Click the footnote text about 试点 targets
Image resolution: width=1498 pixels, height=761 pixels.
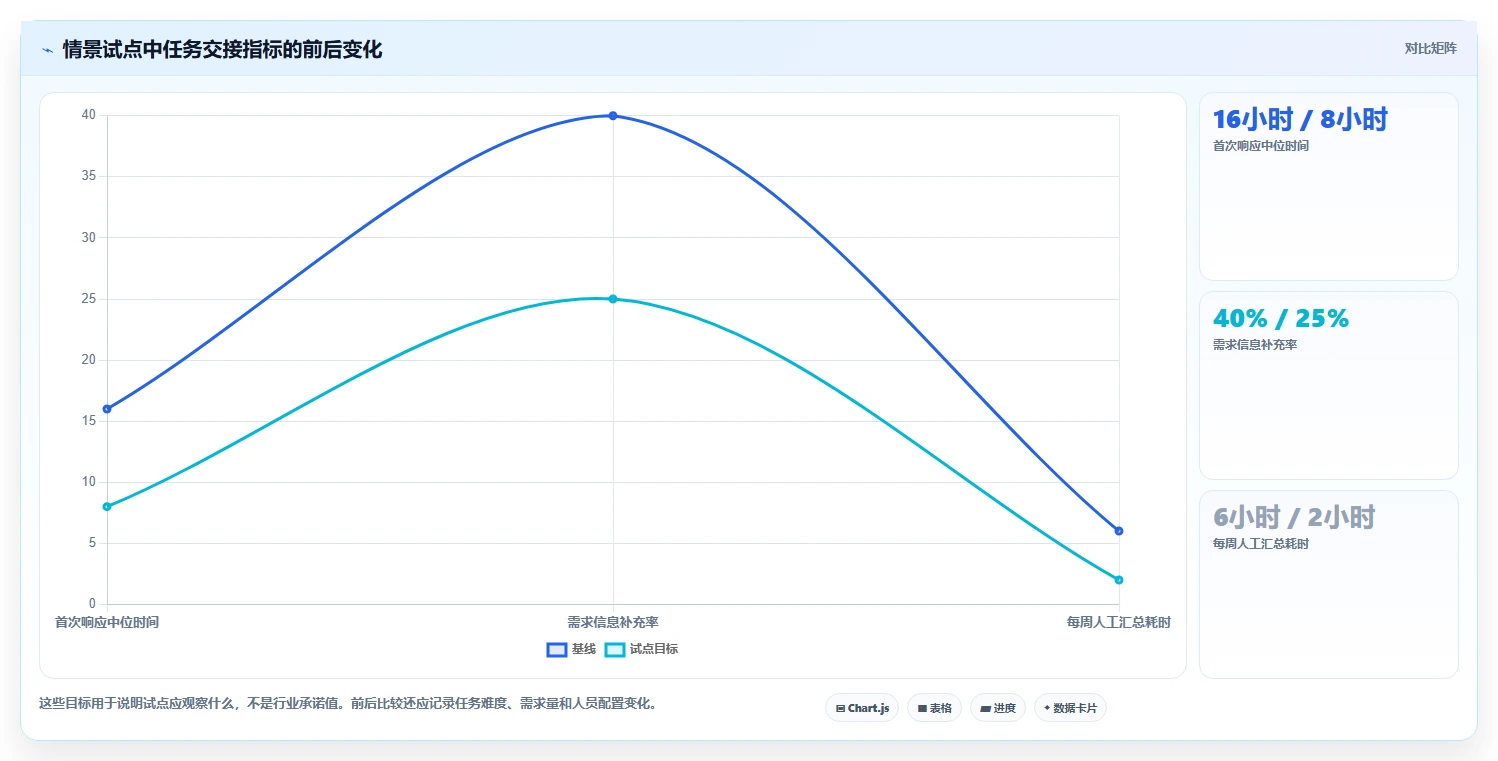pyautogui.click(x=349, y=703)
